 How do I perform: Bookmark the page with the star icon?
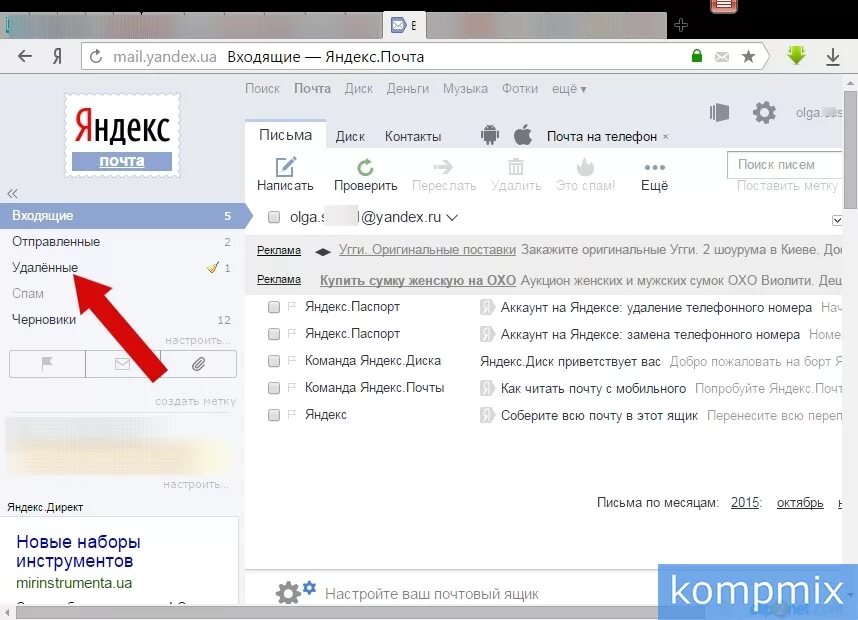pos(748,56)
